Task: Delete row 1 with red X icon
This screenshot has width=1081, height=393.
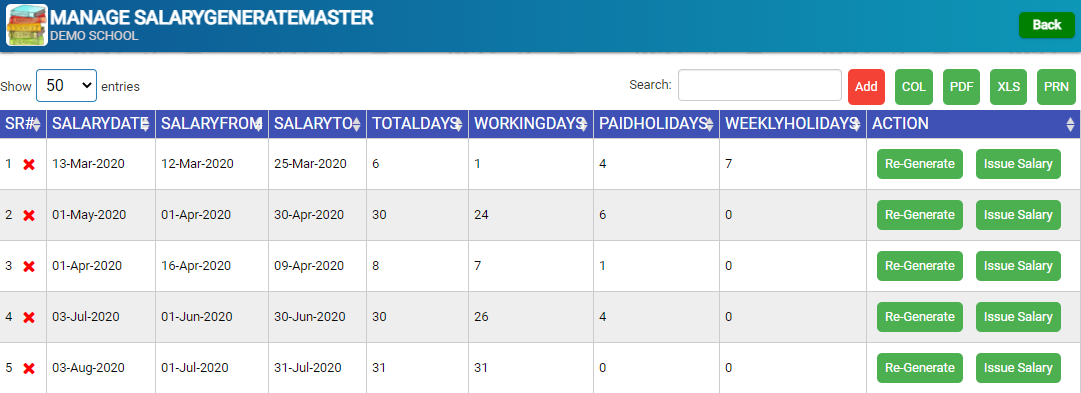Action: point(29,164)
